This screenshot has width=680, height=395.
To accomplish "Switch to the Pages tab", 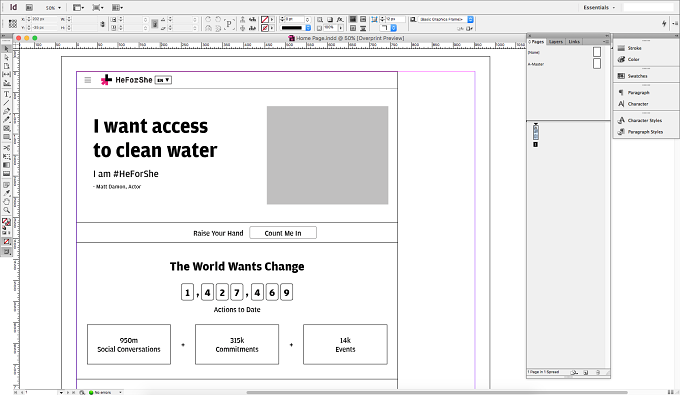I will [x=536, y=42].
